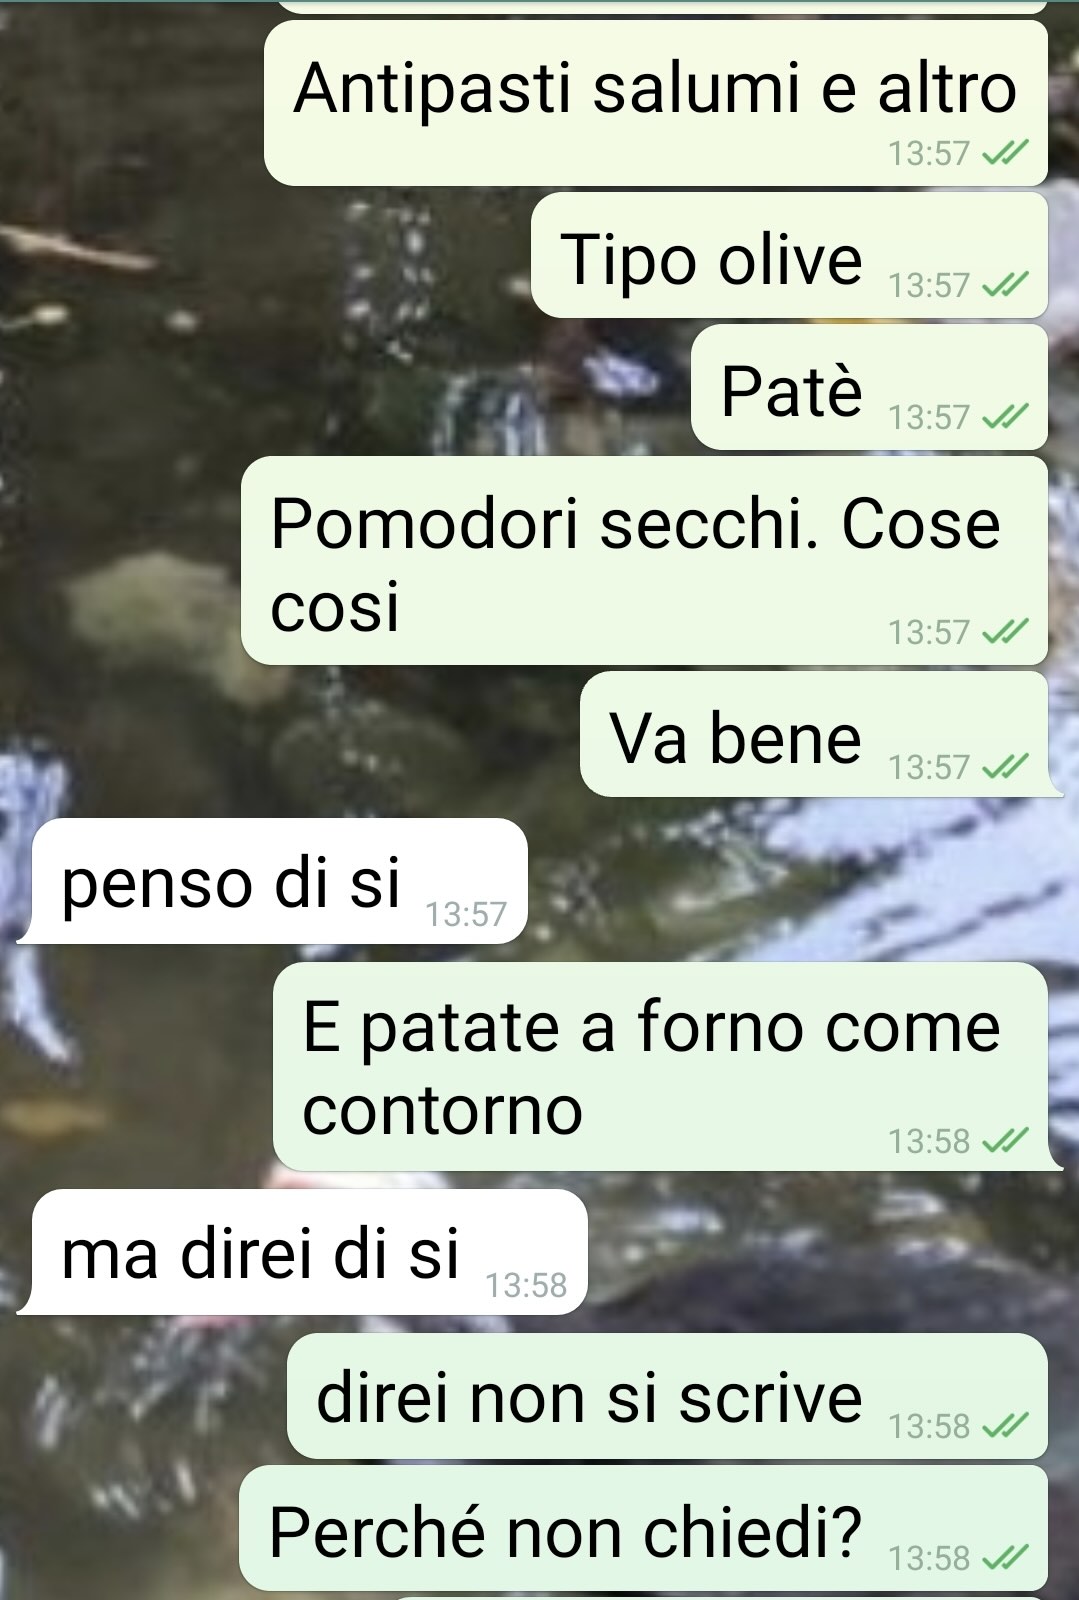The height and width of the screenshot is (1600, 1079).
Task: Tap the read receipt ticks beside "Tipo olive"
Action: [x=1005, y=285]
